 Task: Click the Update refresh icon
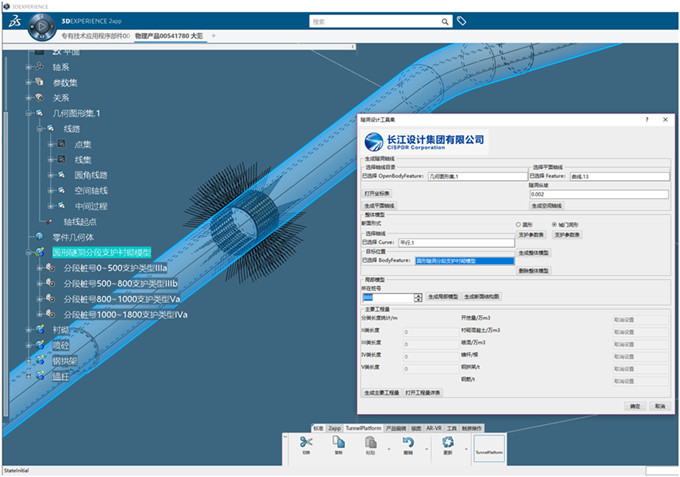coord(445,443)
